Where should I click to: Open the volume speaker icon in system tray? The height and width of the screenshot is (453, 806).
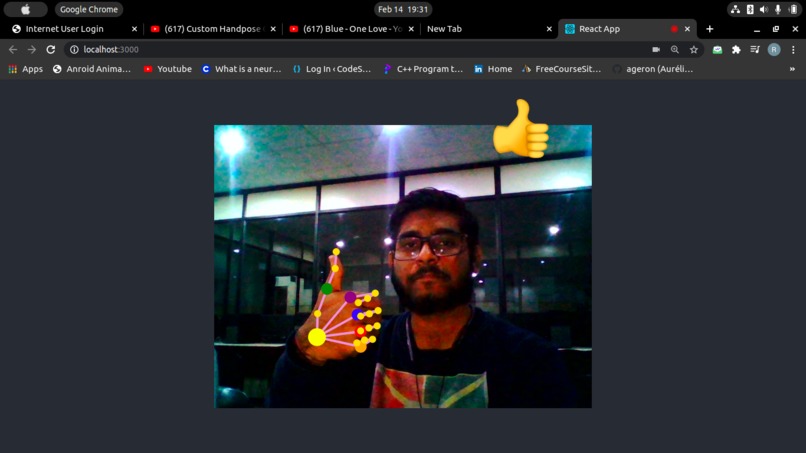click(764, 9)
